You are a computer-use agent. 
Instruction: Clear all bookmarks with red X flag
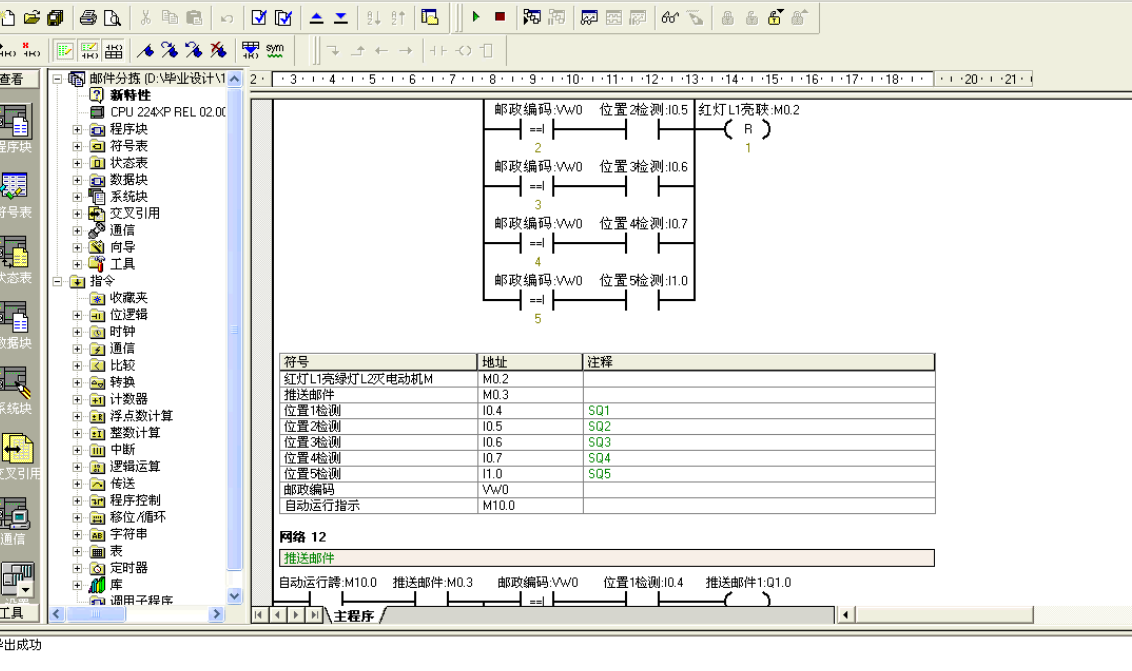point(218,51)
